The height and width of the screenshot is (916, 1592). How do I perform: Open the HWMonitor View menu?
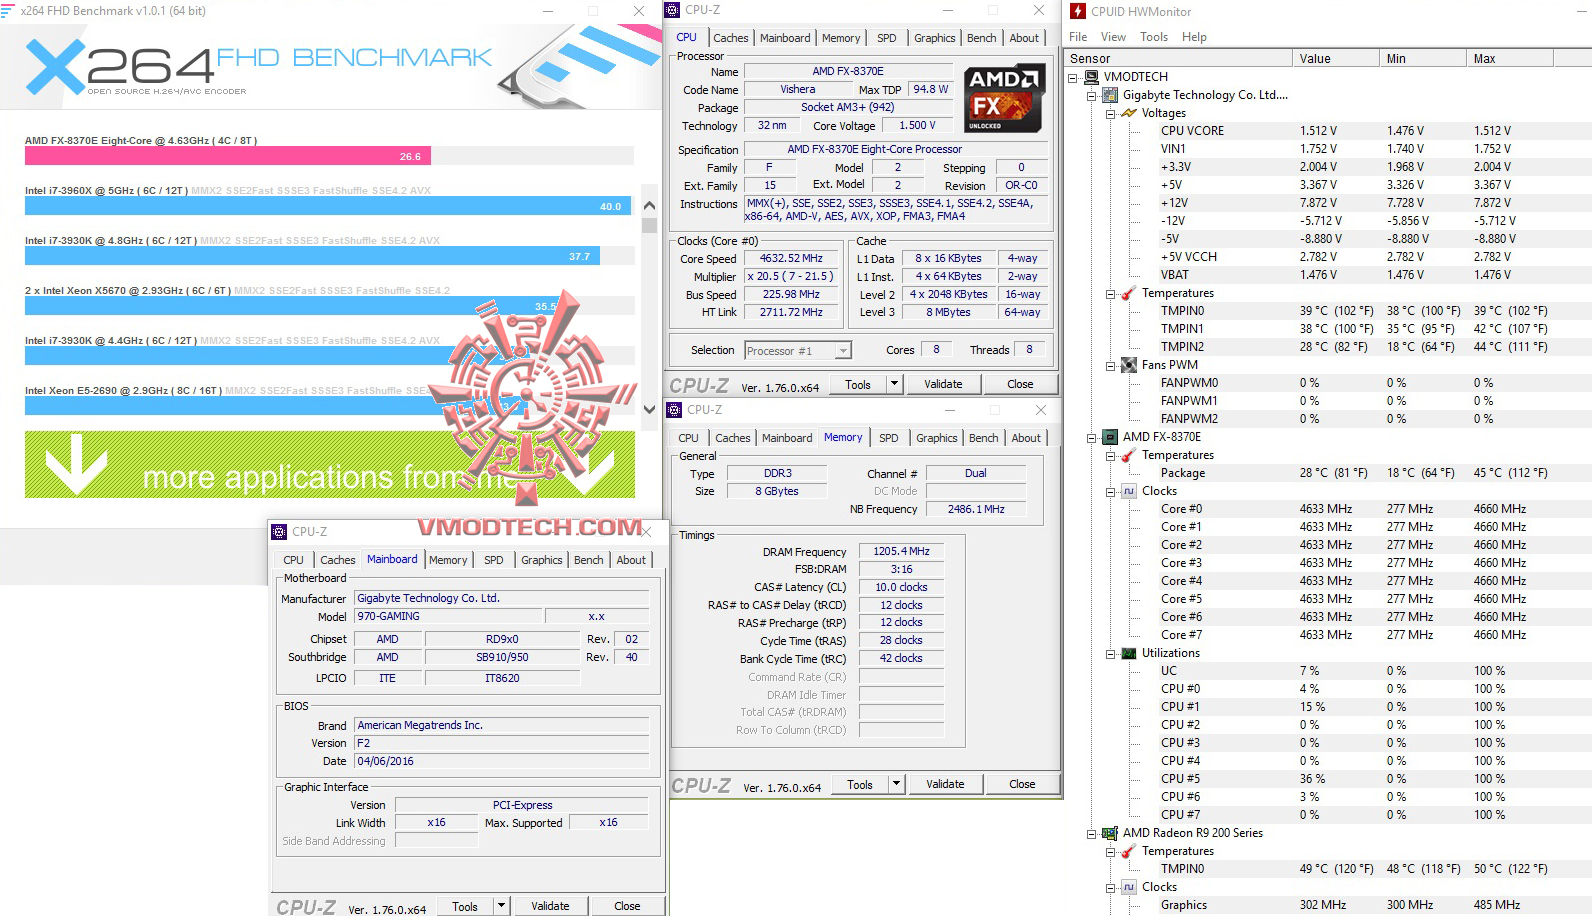[1113, 37]
